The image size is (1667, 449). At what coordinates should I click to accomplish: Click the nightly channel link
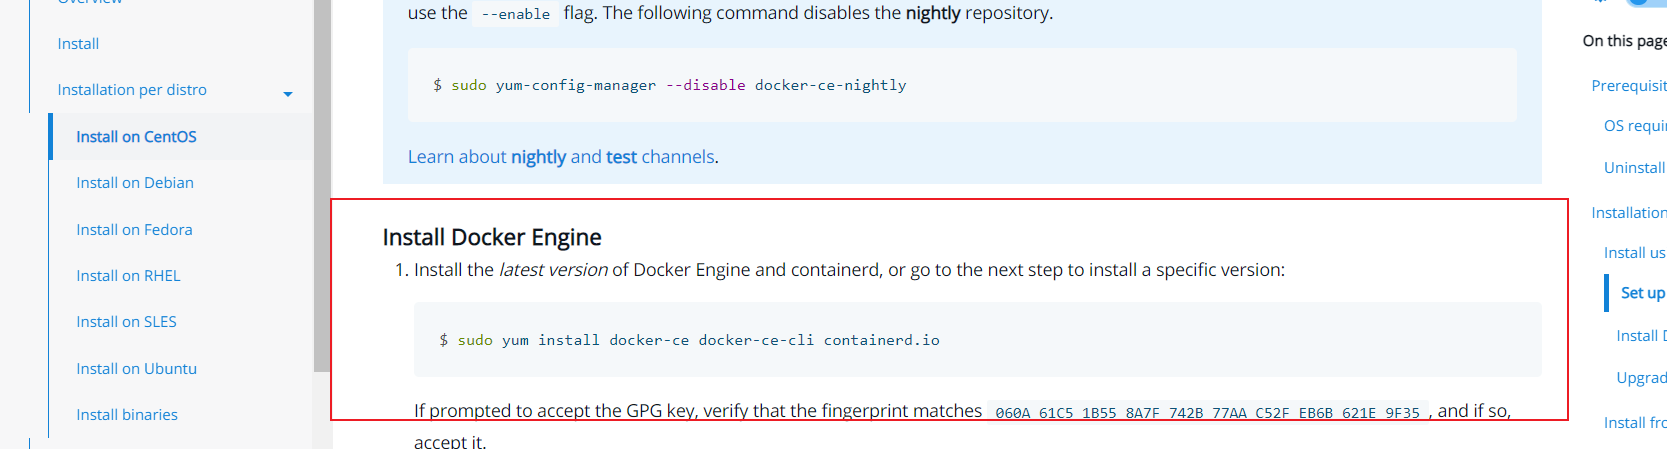point(538,157)
